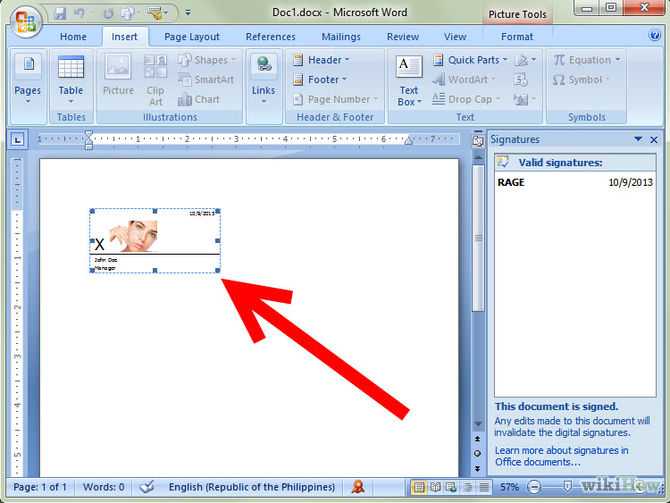
Task: Open 'Learn more about signatures' link
Action: click(561, 456)
